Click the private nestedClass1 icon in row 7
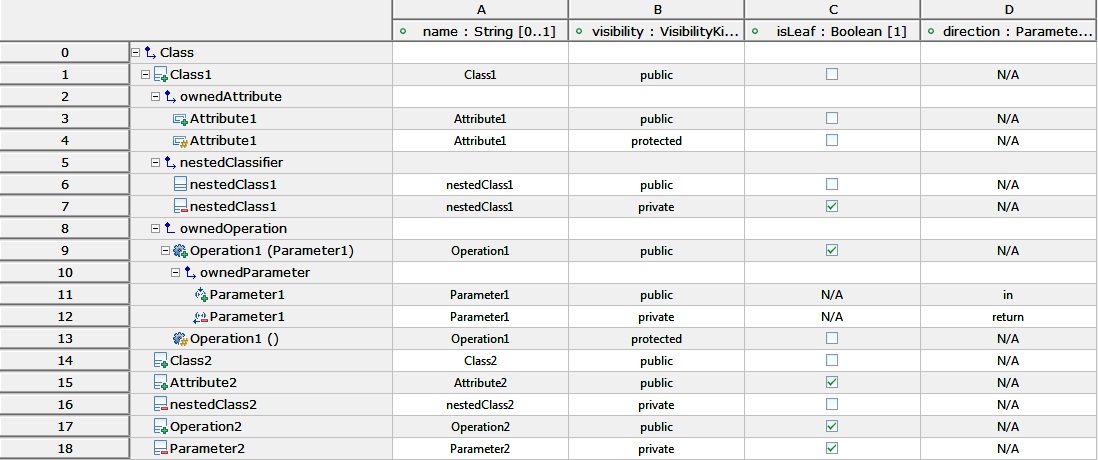Screen dimensions: 1098x460 pos(180,207)
